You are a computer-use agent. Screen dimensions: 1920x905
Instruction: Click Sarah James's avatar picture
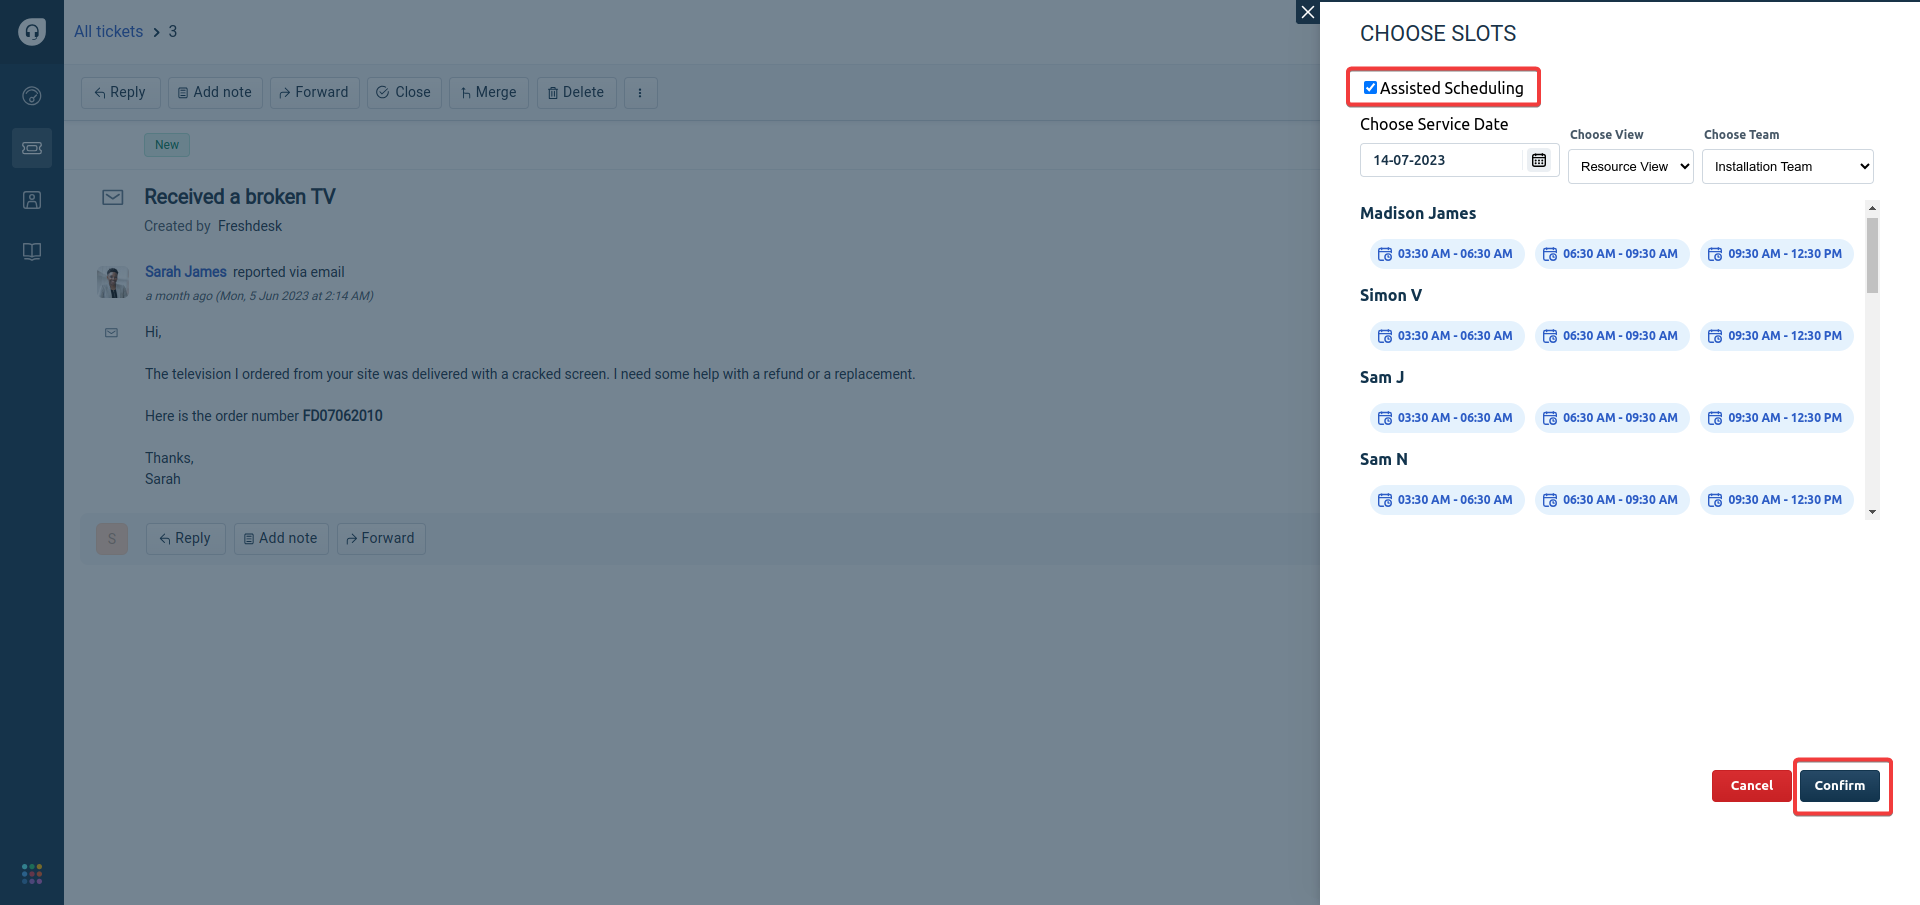(x=113, y=282)
